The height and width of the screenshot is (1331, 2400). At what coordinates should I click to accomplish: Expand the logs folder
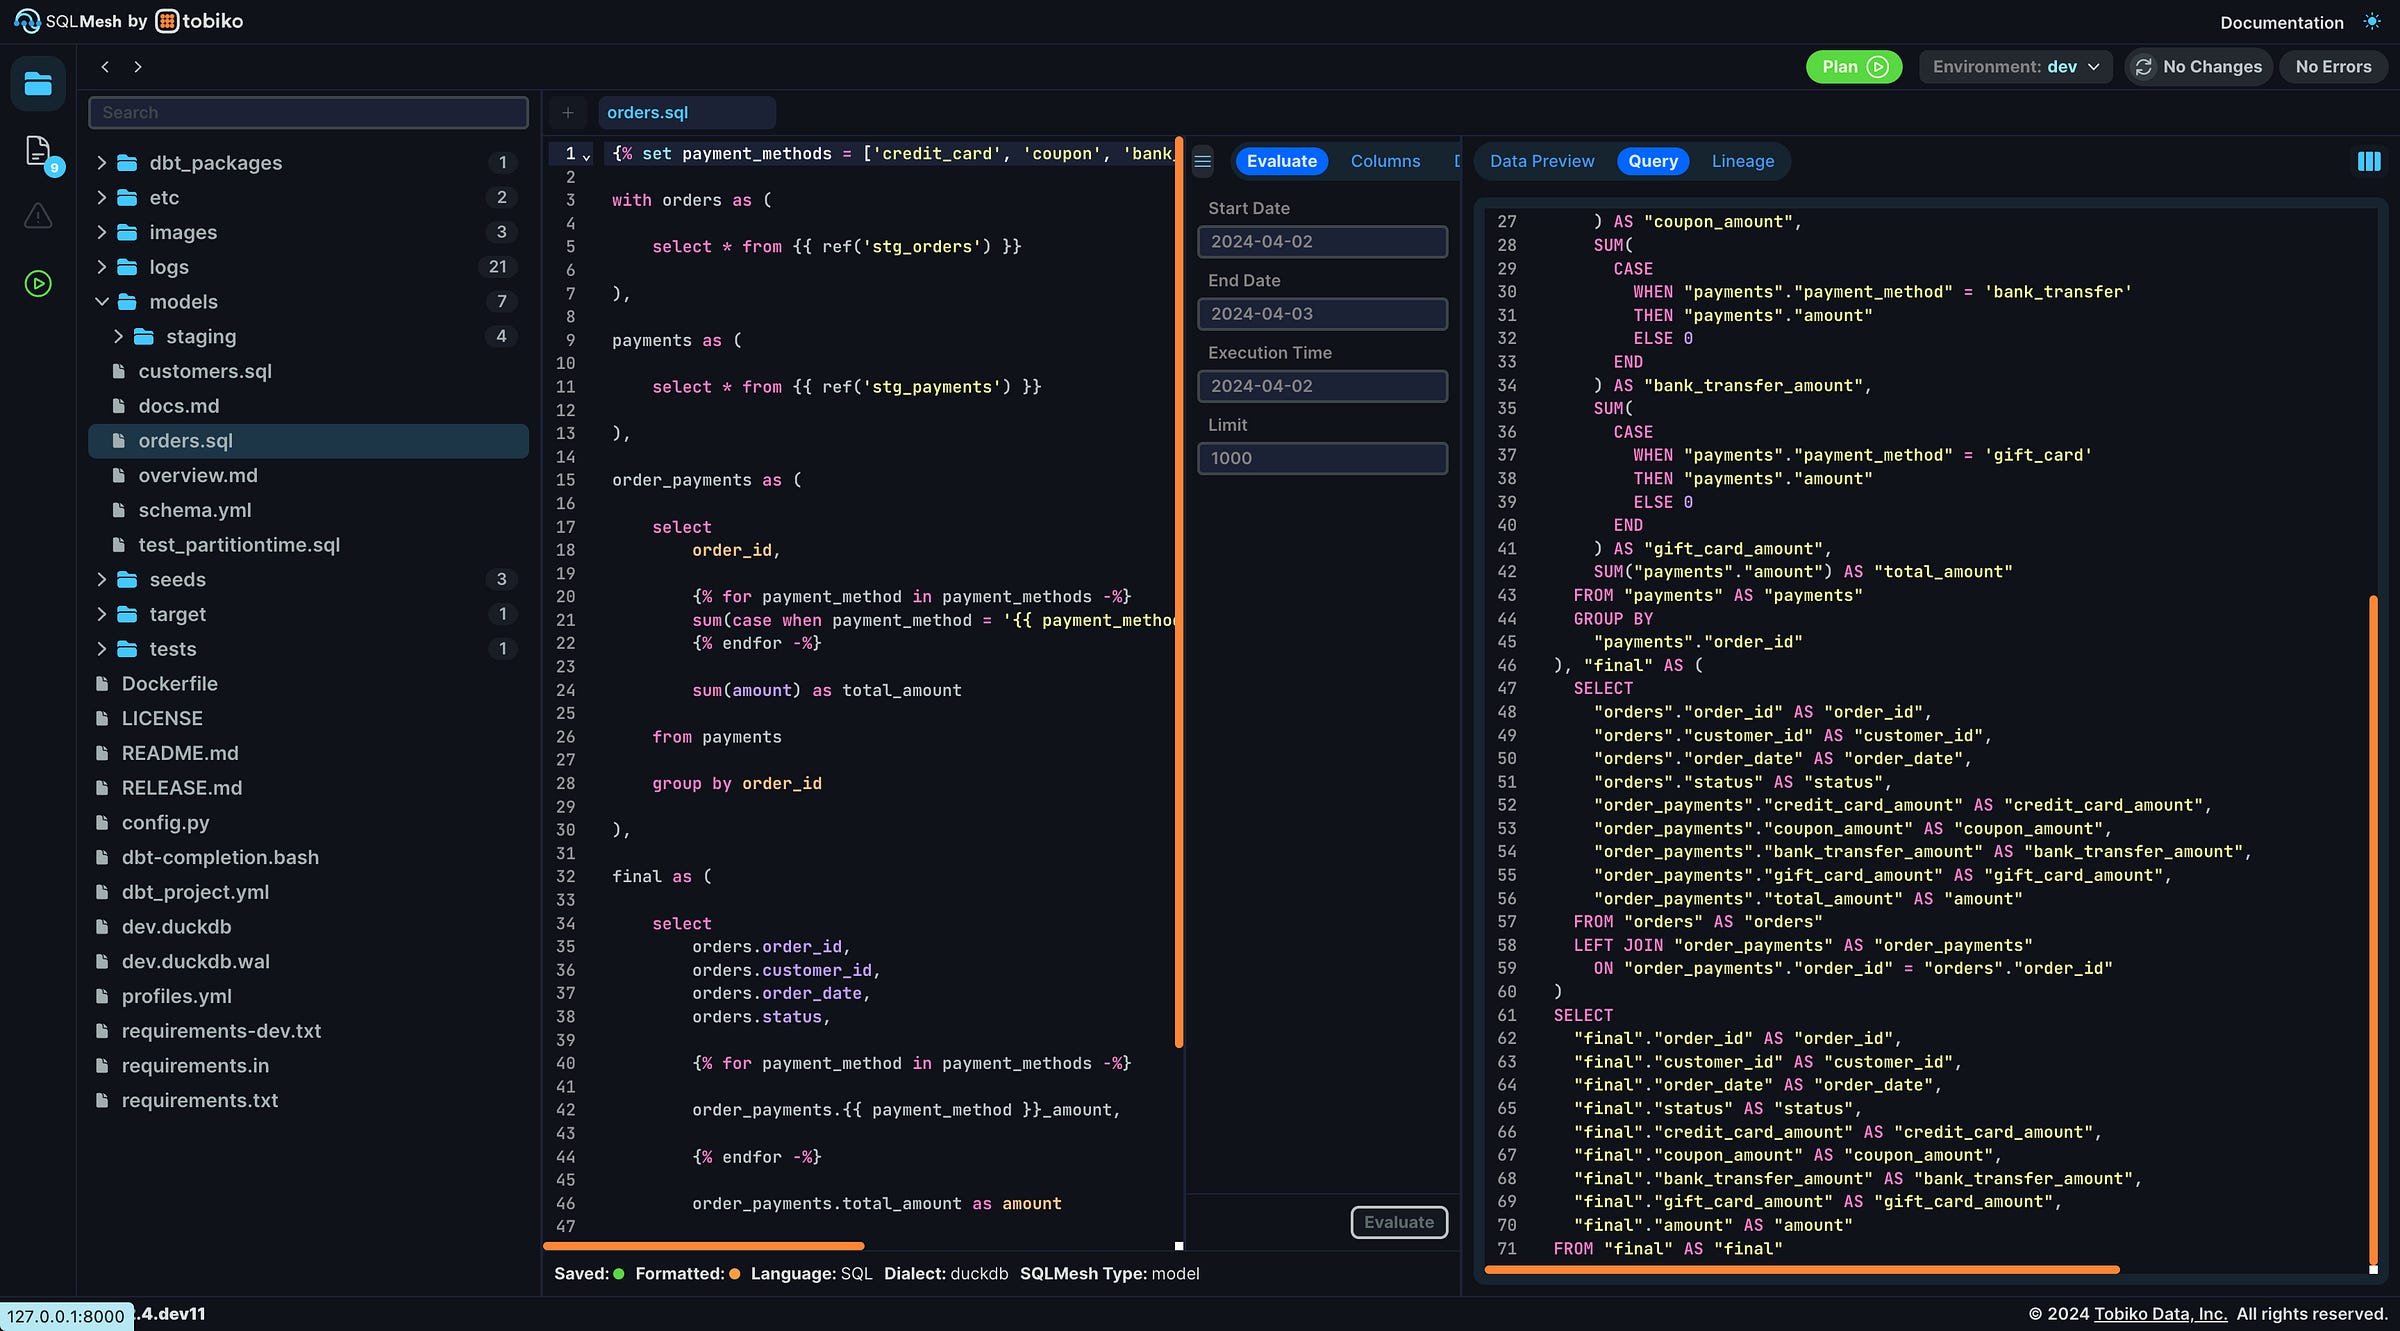[101, 267]
